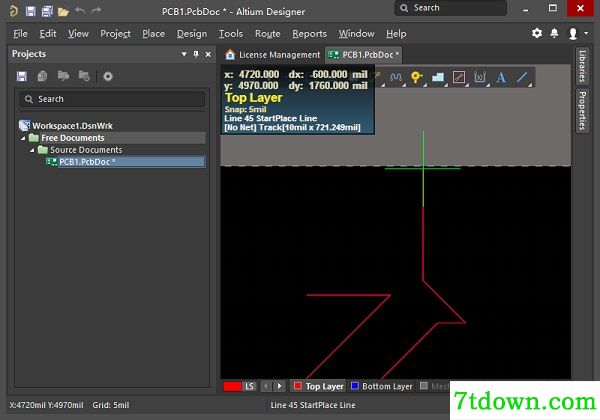The width and height of the screenshot is (600, 420).
Task: Click the Top Layer red color box
Action: [297, 386]
